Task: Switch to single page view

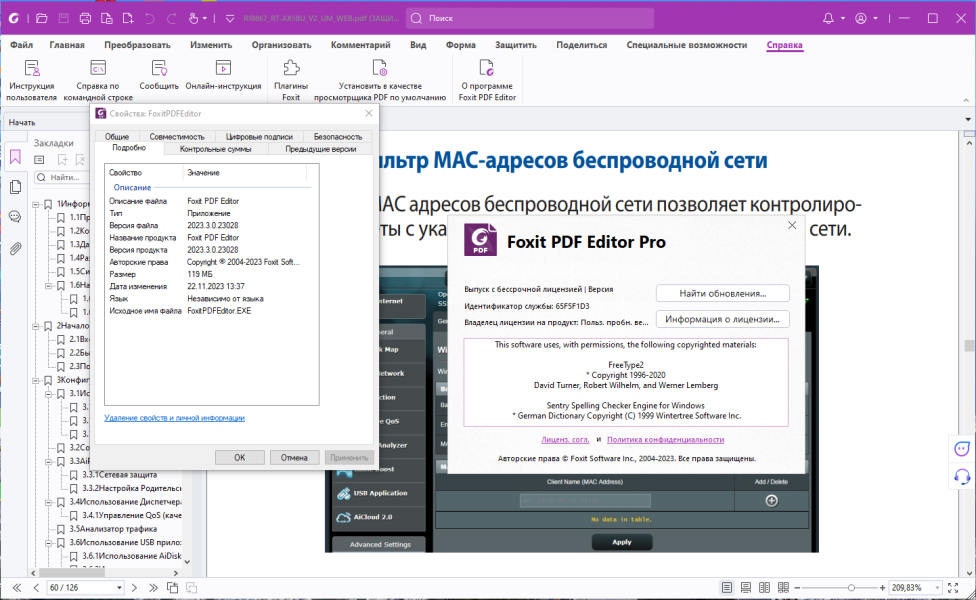Action: tap(726, 588)
